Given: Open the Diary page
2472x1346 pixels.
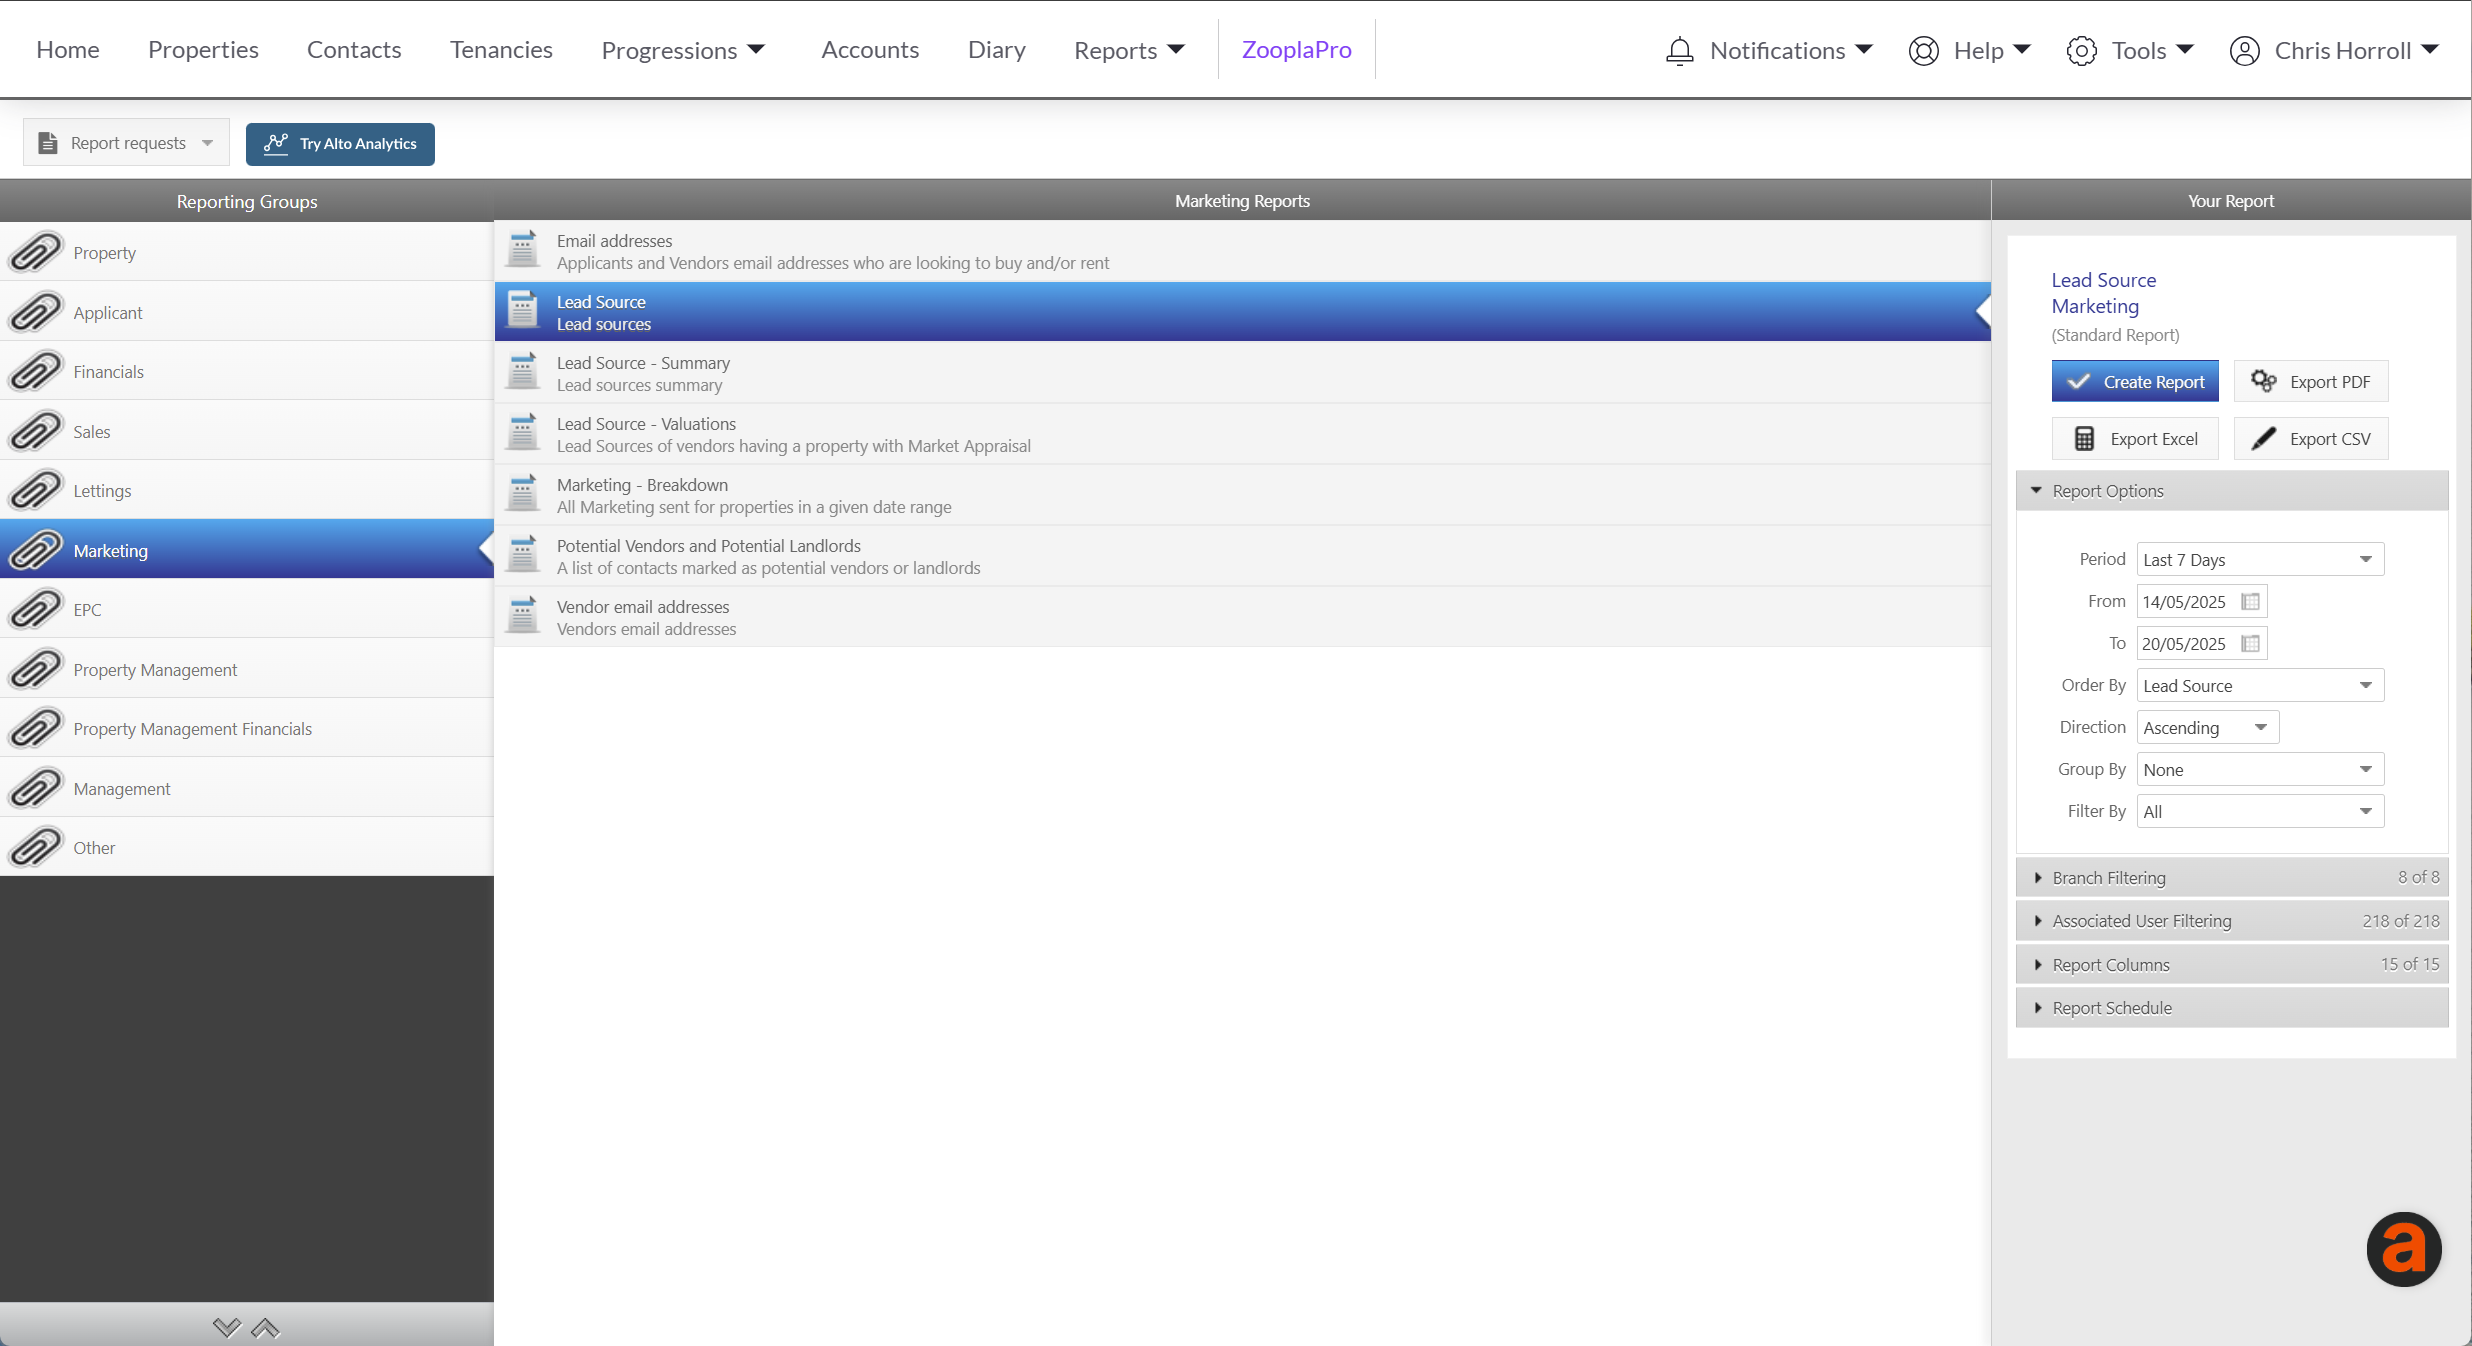Looking at the screenshot, I should (x=997, y=50).
